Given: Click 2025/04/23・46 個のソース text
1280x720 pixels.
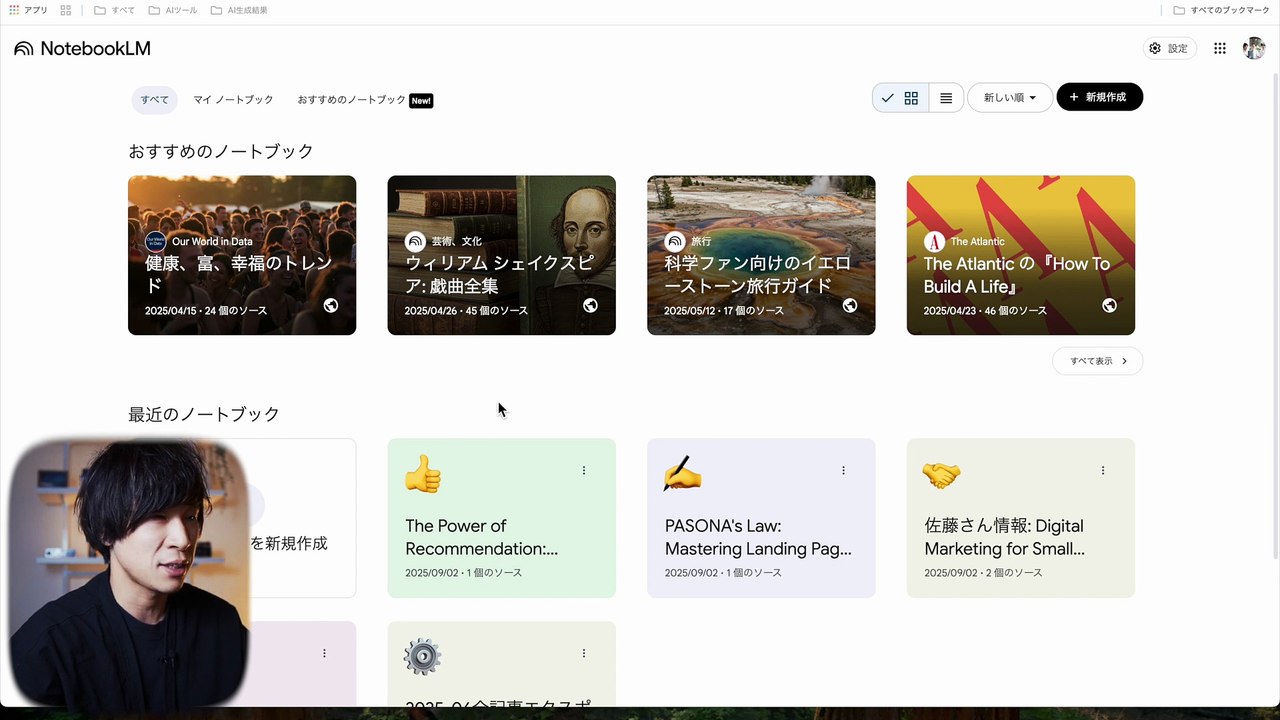Looking at the screenshot, I should pos(985,311).
